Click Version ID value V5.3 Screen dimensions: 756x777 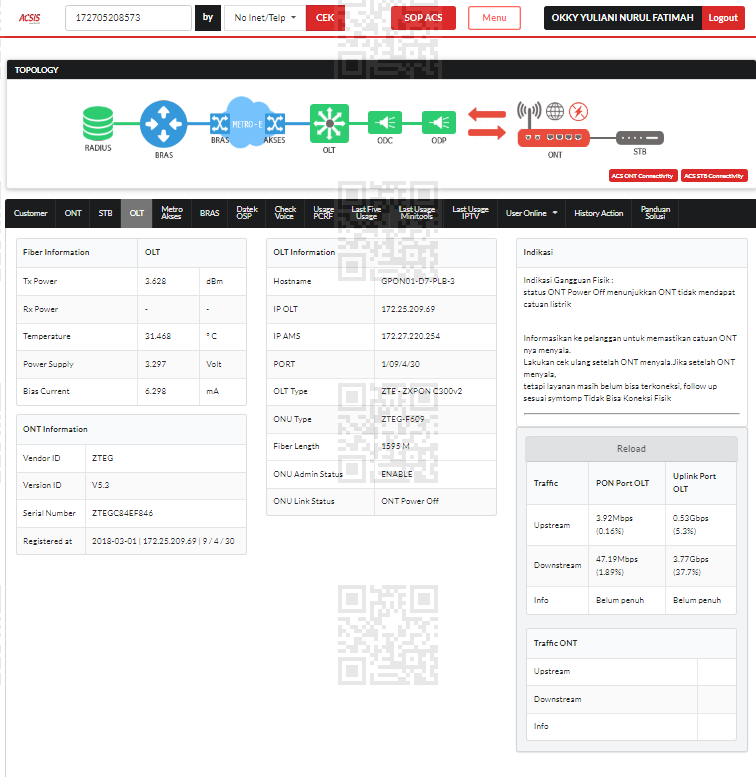101,485
